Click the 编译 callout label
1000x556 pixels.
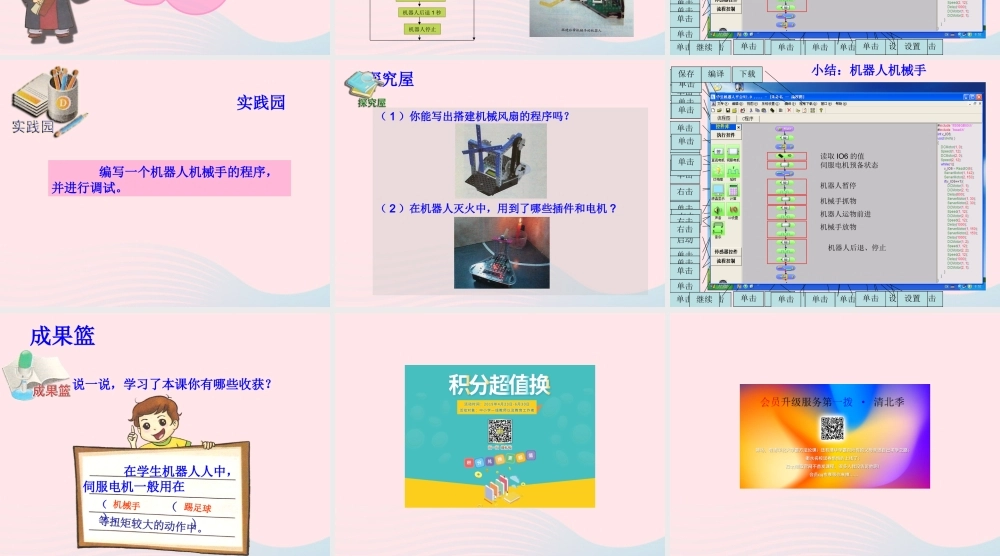[716, 74]
